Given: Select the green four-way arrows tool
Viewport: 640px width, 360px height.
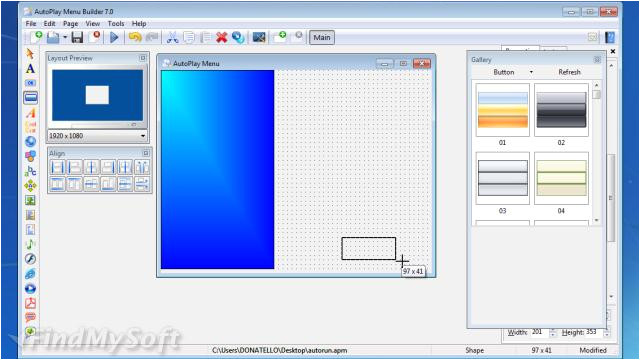Looking at the screenshot, I should 30,186.
